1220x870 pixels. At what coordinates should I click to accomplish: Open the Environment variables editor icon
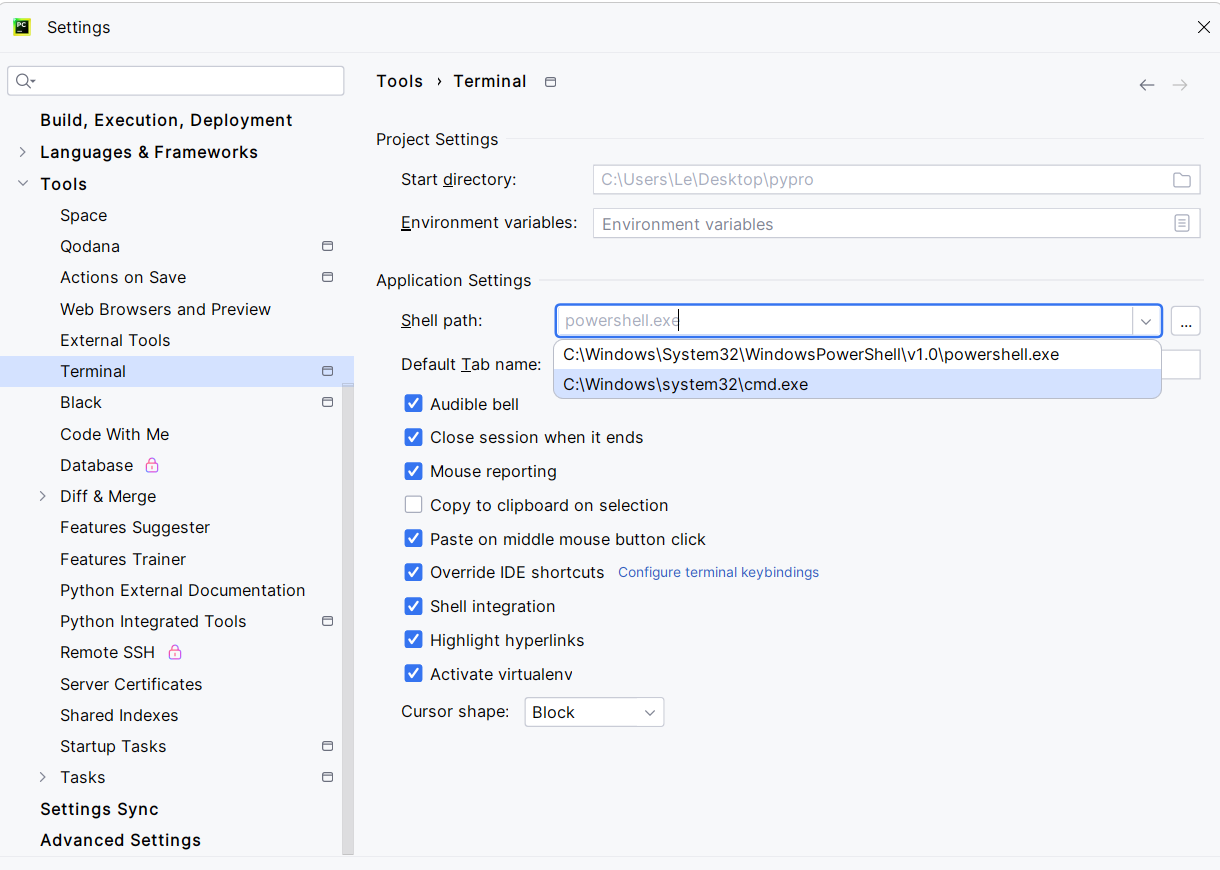1181,224
